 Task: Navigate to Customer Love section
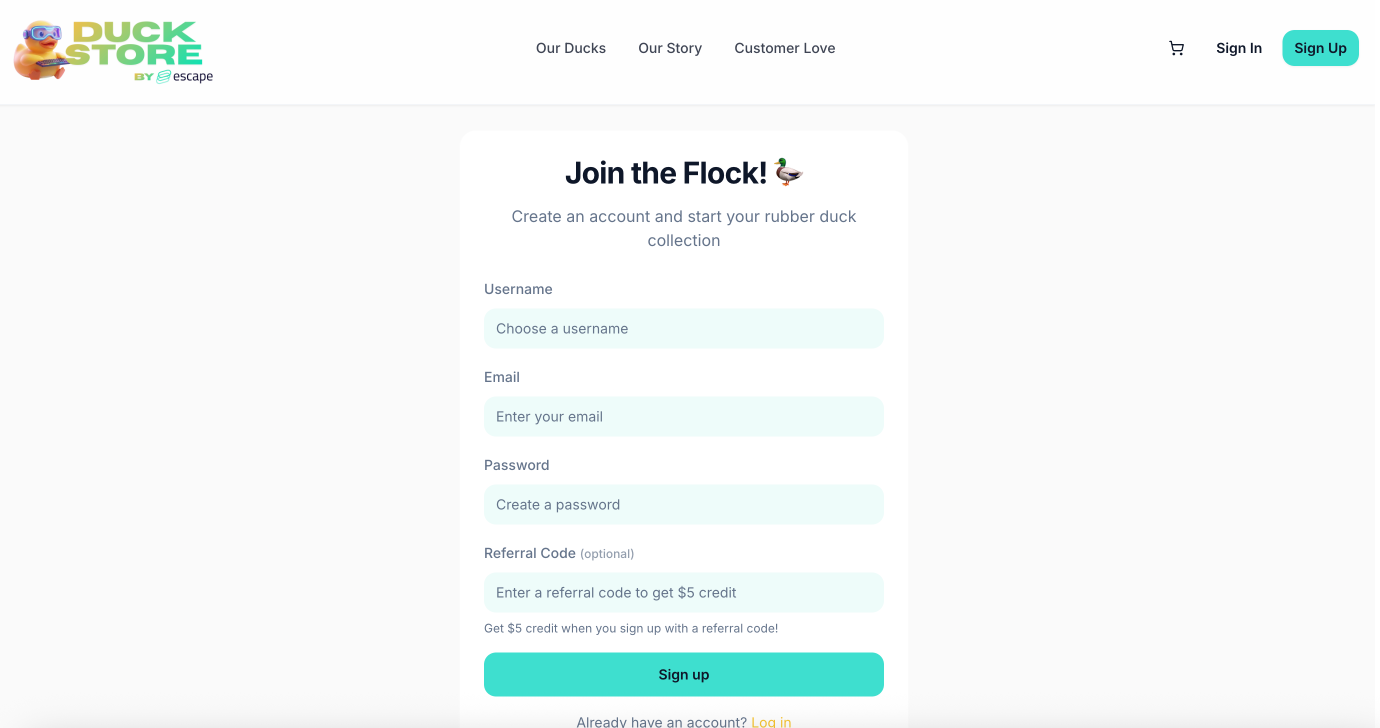pos(784,48)
